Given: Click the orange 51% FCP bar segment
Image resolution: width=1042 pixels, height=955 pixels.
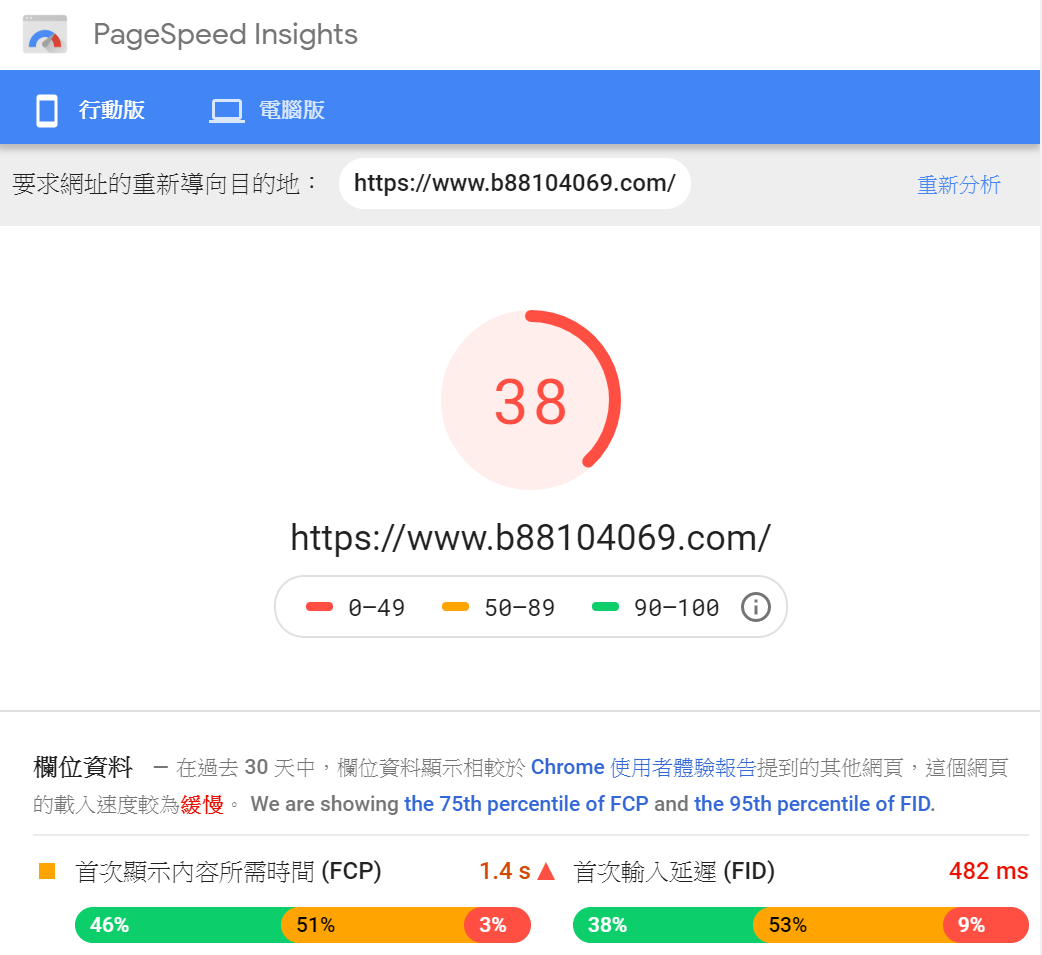Looking at the screenshot, I should (373, 925).
